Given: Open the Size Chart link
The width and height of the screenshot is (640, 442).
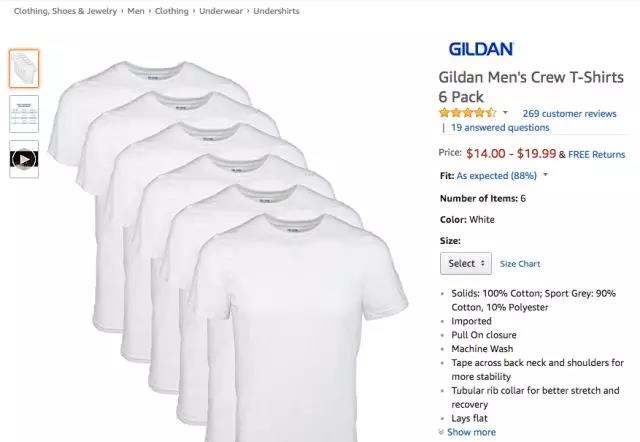Looking at the screenshot, I should (520, 264).
